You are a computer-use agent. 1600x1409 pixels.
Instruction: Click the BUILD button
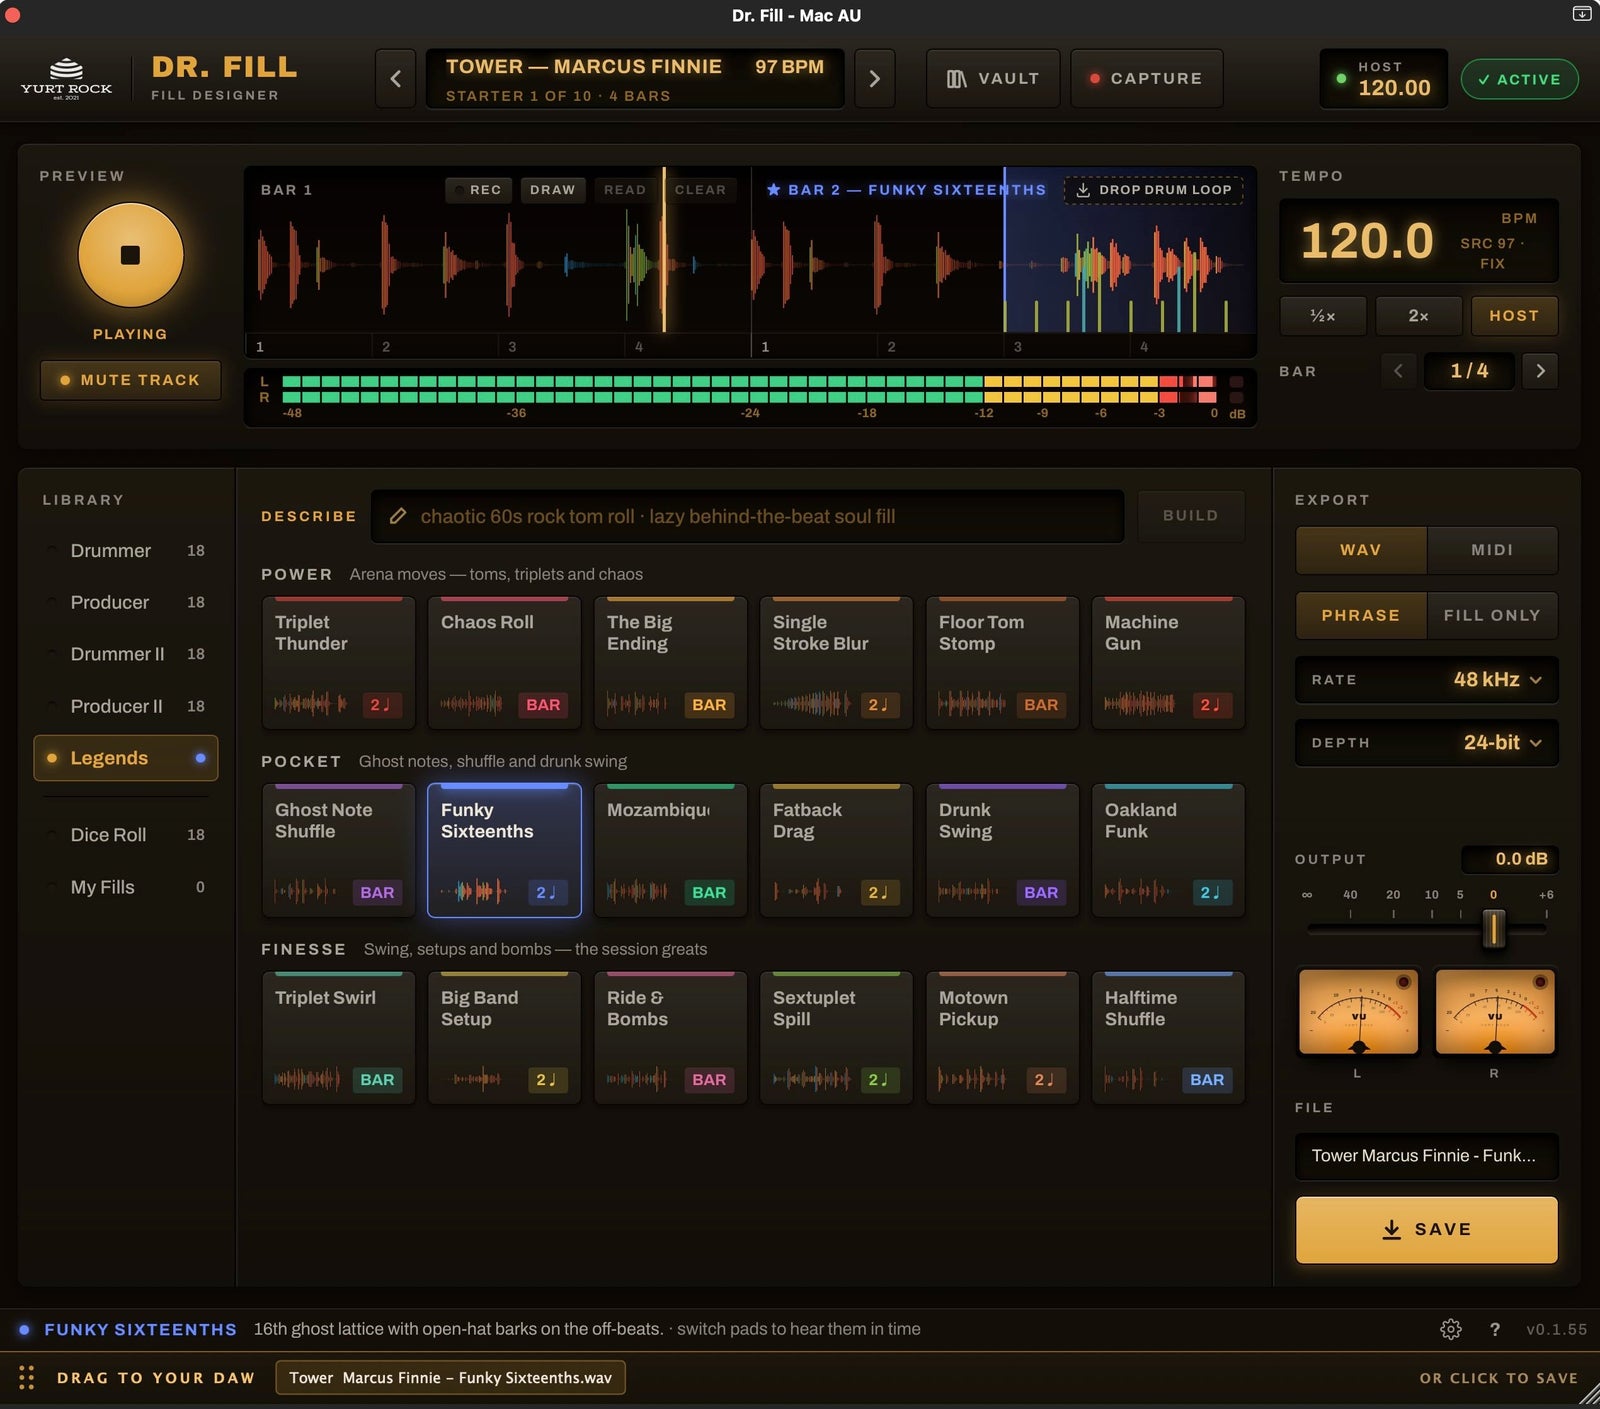pyautogui.click(x=1191, y=516)
